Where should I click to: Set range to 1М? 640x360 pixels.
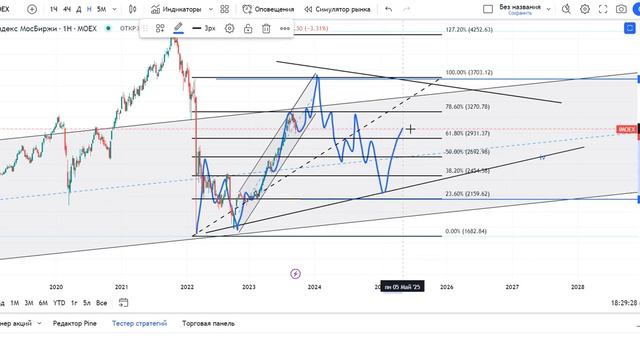coord(15,303)
